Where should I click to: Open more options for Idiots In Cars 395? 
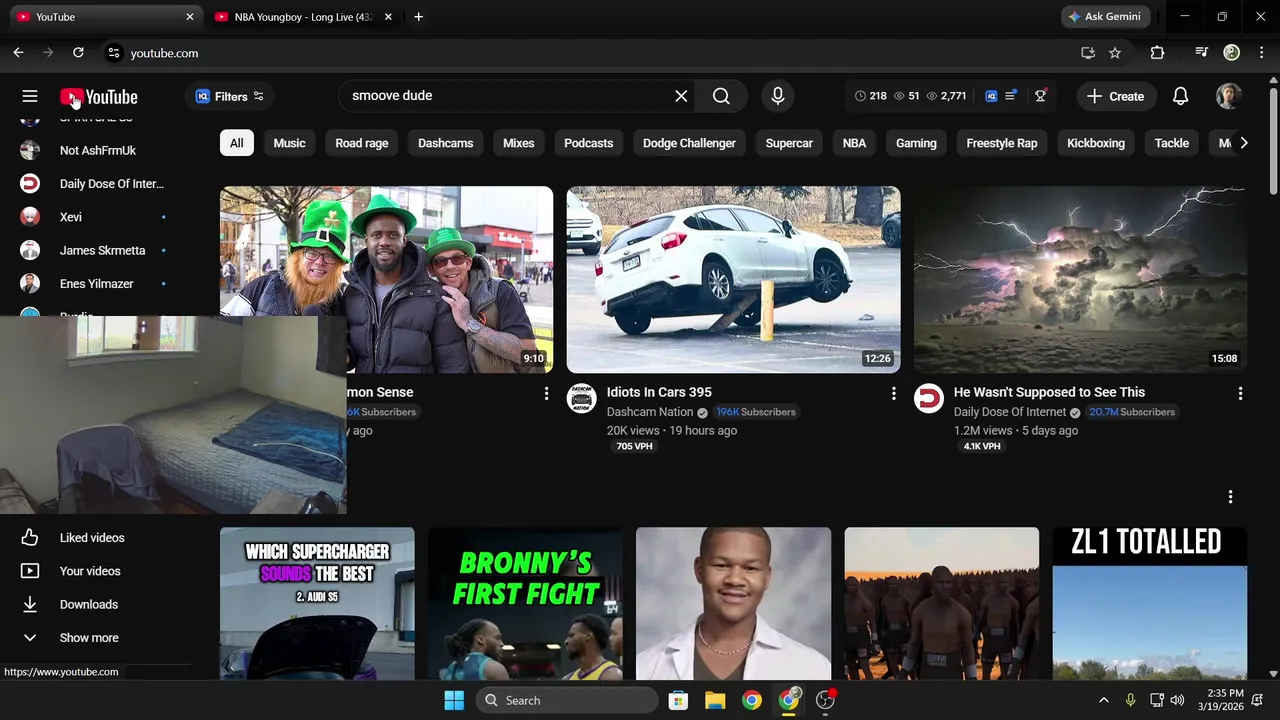click(893, 394)
